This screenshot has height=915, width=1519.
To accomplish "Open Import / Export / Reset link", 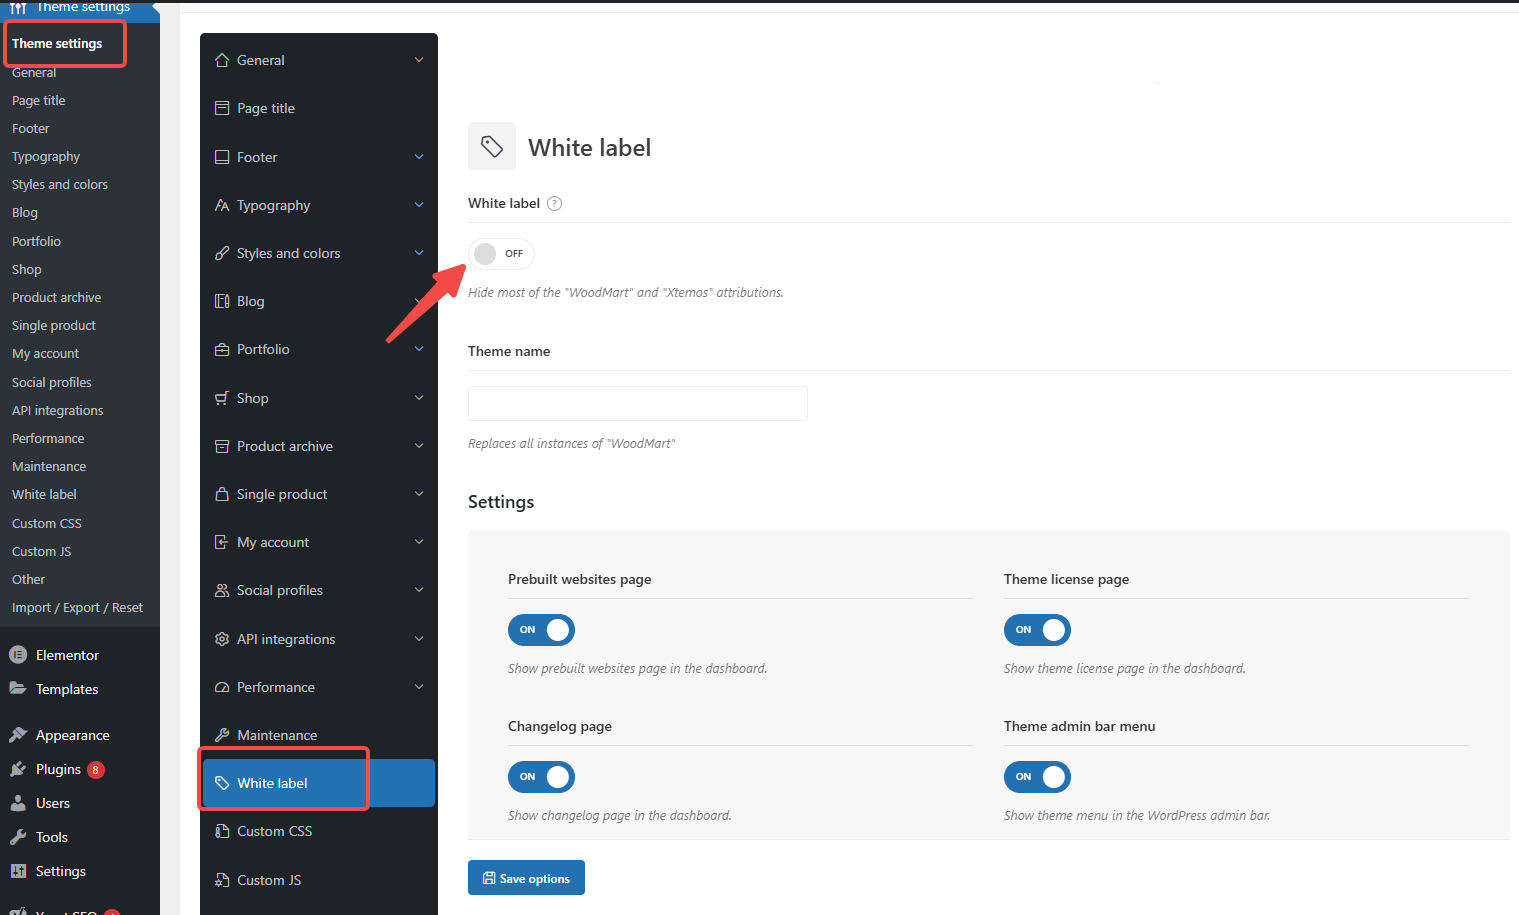I will click(77, 608).
